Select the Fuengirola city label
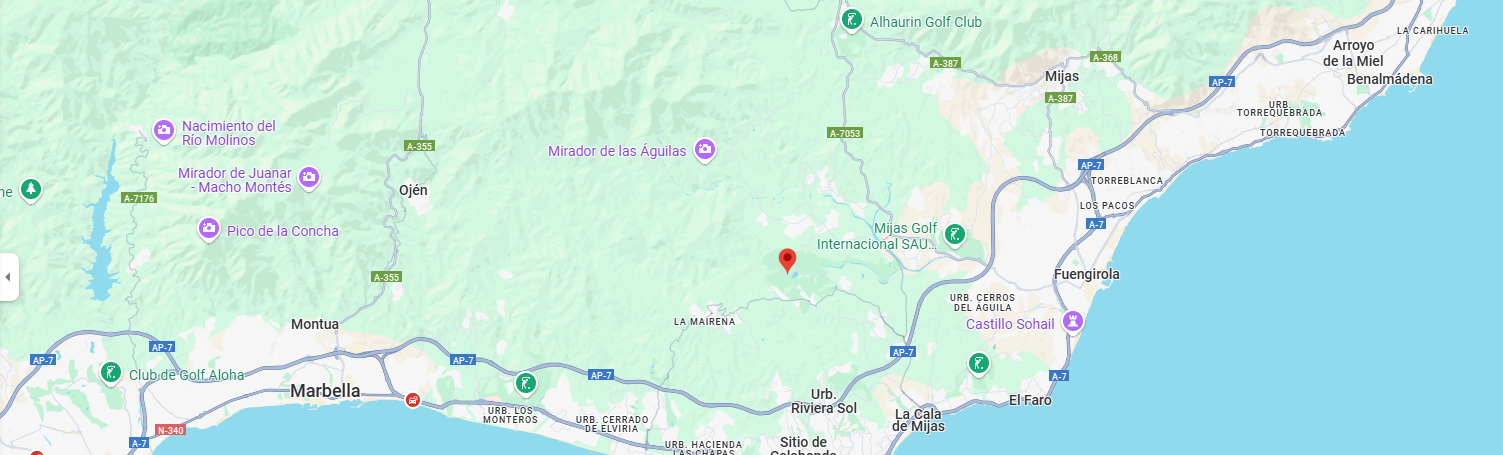Viewport: 1503px width, 455px height. (x=1087, y=274)
